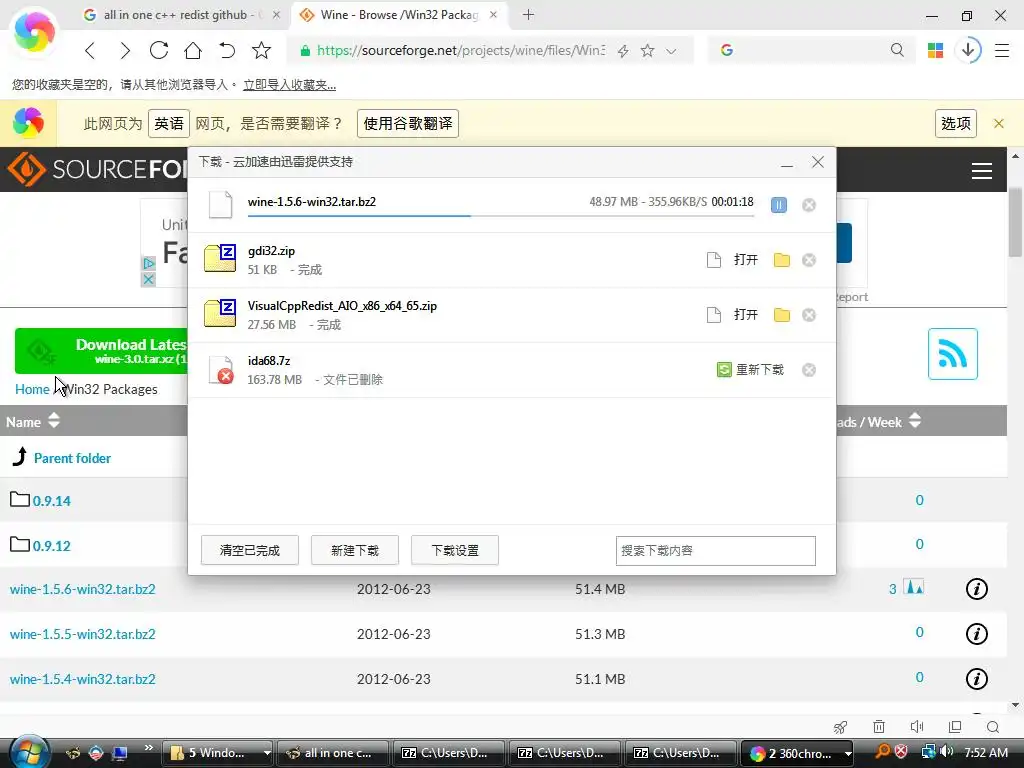View info for wine-1.5.5-win32.tar.bz2

976,633
